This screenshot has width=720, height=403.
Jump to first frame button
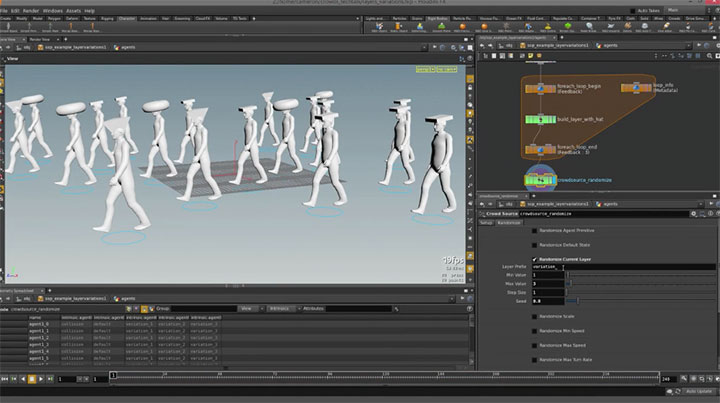[x=5, y=379]
